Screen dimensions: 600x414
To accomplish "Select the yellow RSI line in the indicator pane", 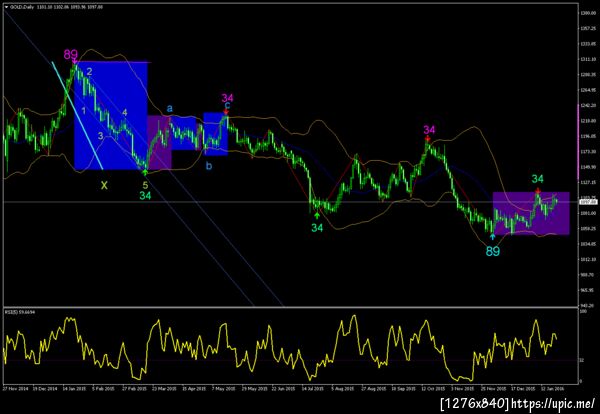I will click(x=279, y=348).
